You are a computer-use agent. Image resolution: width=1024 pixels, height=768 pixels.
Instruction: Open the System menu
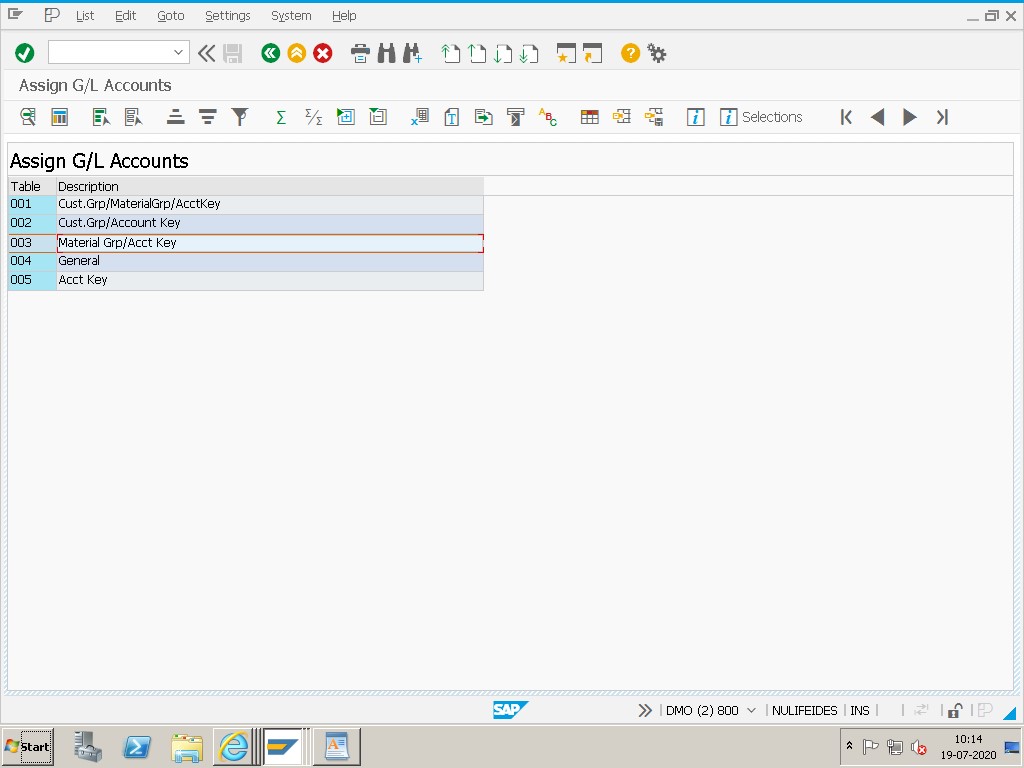pyautogui.click(x=291, y=16)
